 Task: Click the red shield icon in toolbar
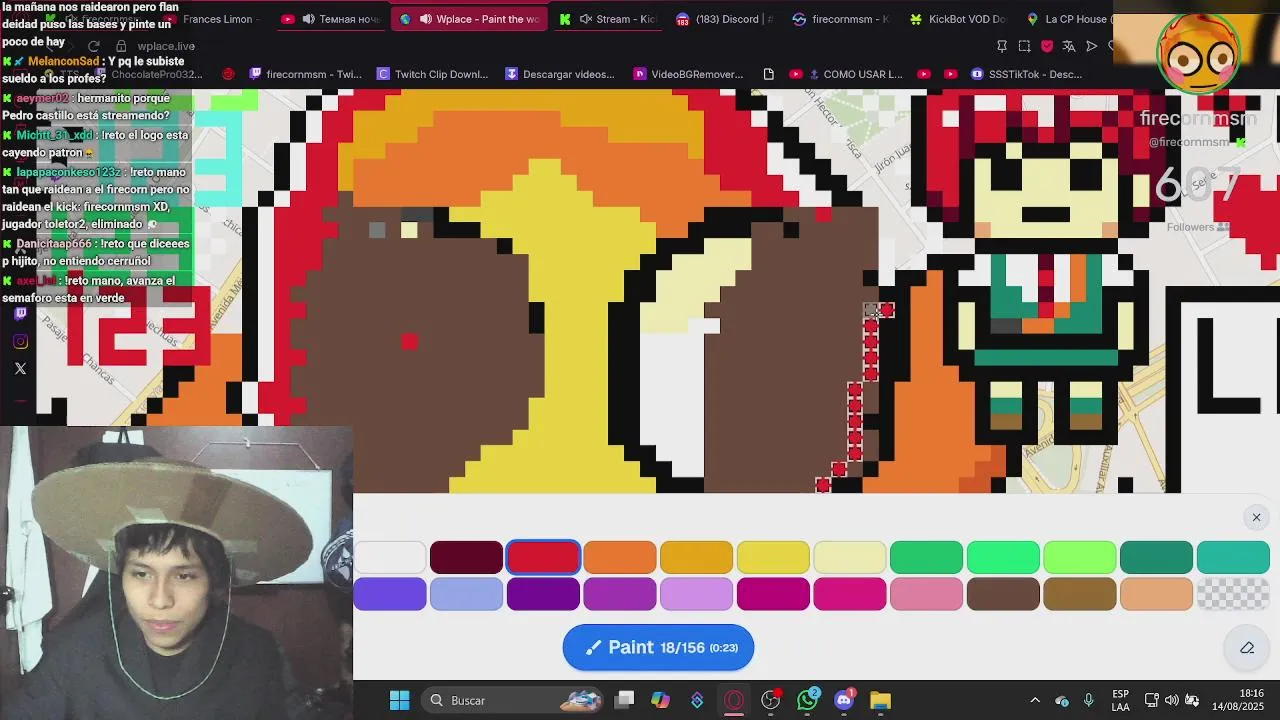point(1047,46)
